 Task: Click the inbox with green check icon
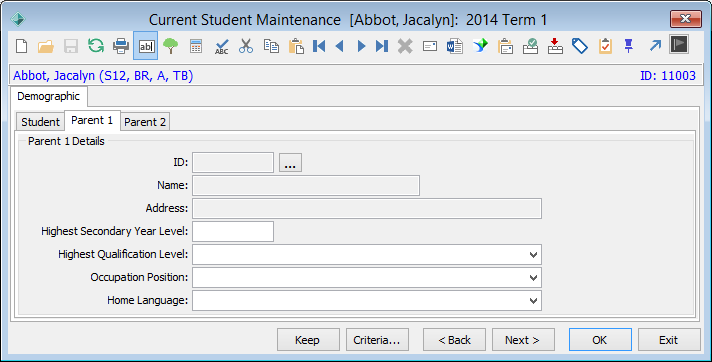[x=530, y=46]
